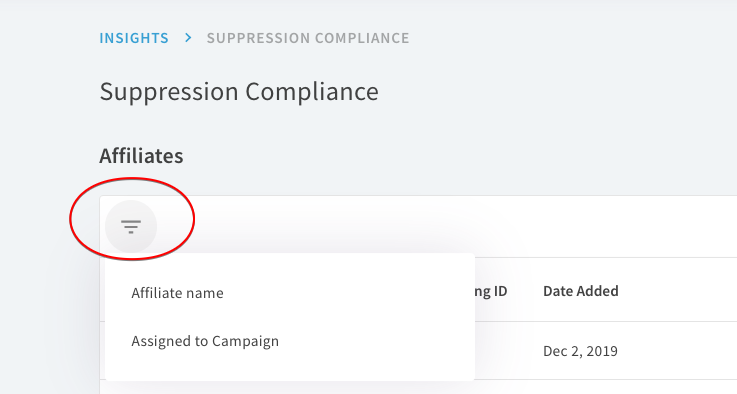Sort by the Date Added column header
The height and width of the screenshot is (394, 737).
pyautogui.click(x=580, y=291)
